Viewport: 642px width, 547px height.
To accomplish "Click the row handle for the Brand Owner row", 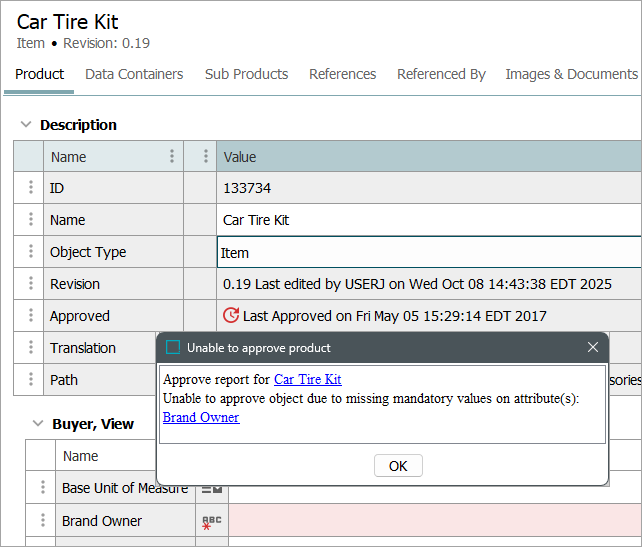I will [42, 521].
